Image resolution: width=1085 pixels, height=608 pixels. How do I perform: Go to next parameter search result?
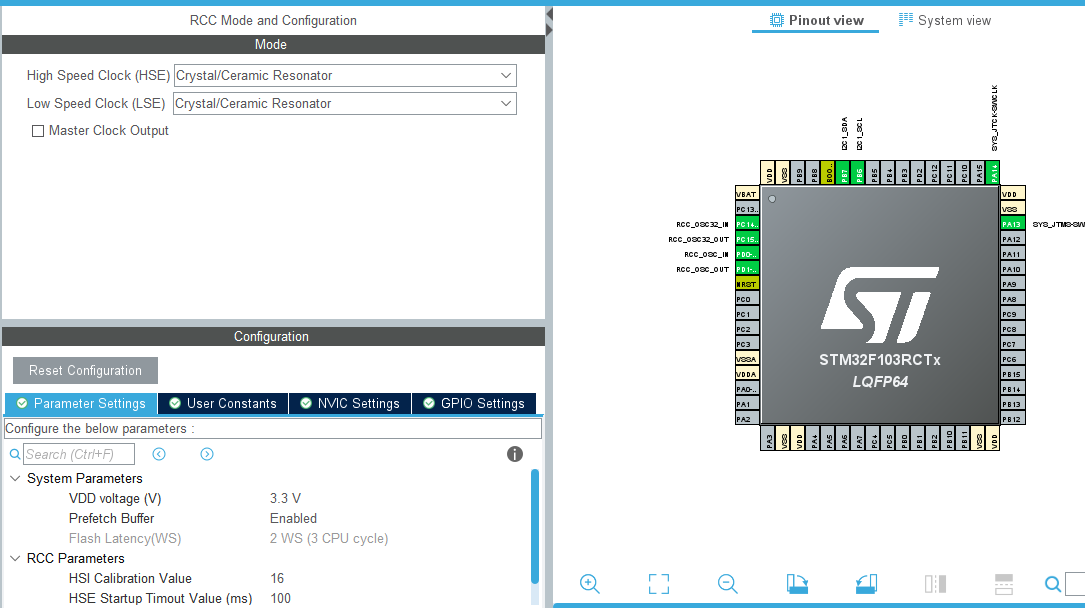pyautogui.click(x=207, y=454)
